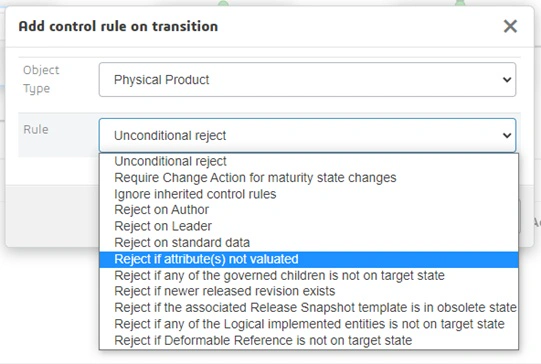Select Unconditional reject from the list
Image resolution: width=541 pixels, height=364 pixels.
[x=308, y=161]
